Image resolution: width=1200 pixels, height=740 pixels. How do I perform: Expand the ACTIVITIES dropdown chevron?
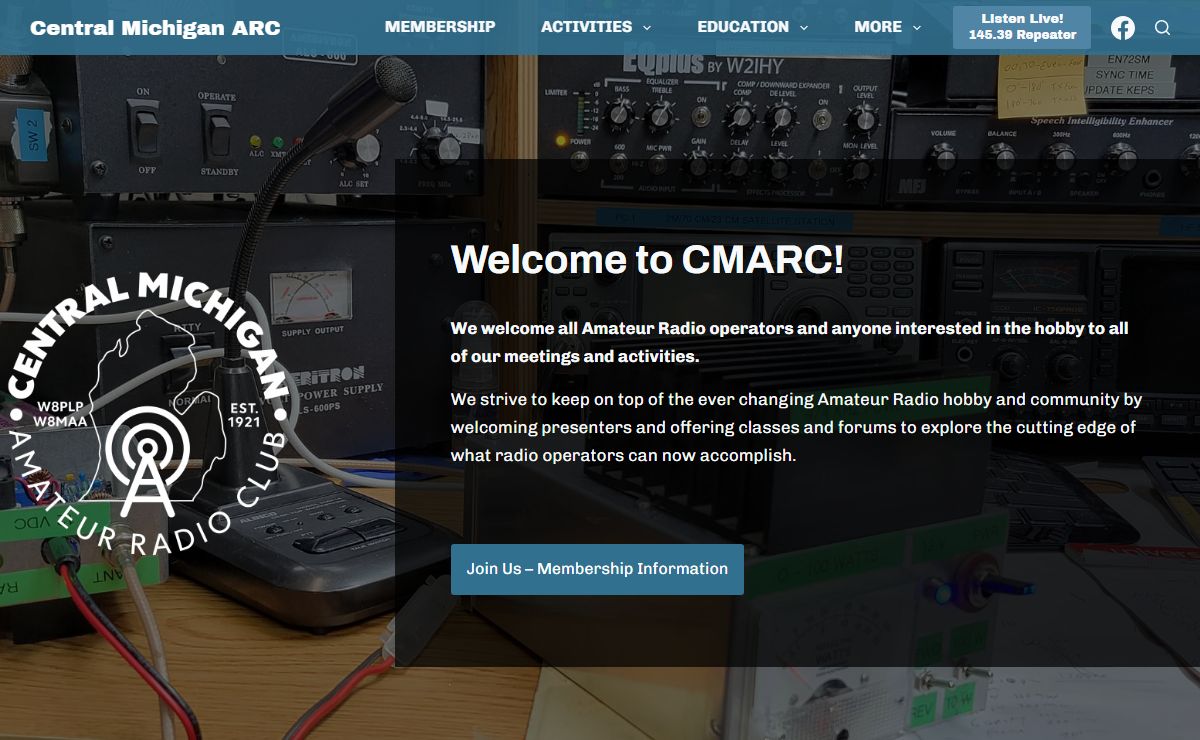[647, 28]
